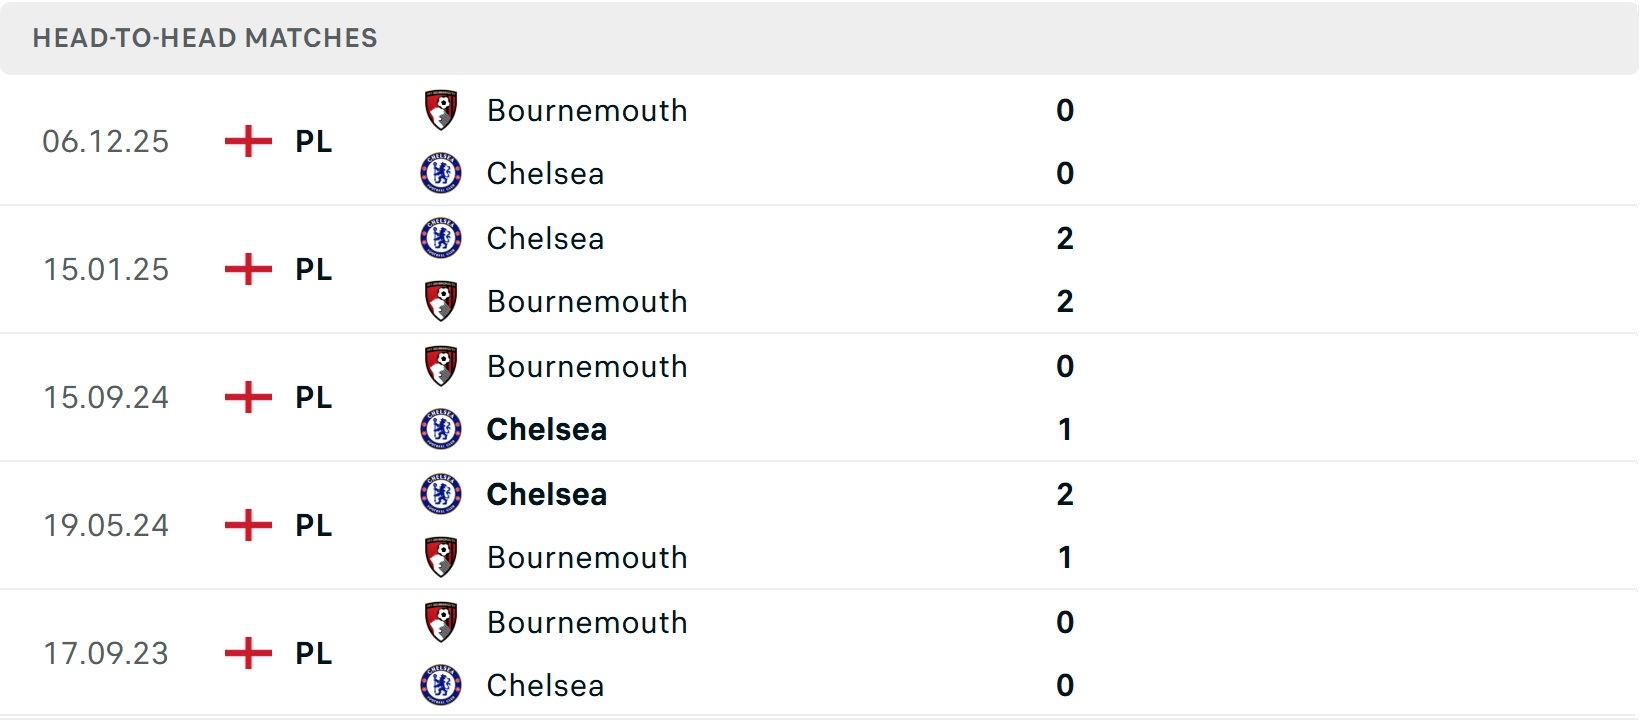Screen dimensions: 1645x722
Task: Click Bournemouth name in 17.09.23 match
Action: click(587, 623)
